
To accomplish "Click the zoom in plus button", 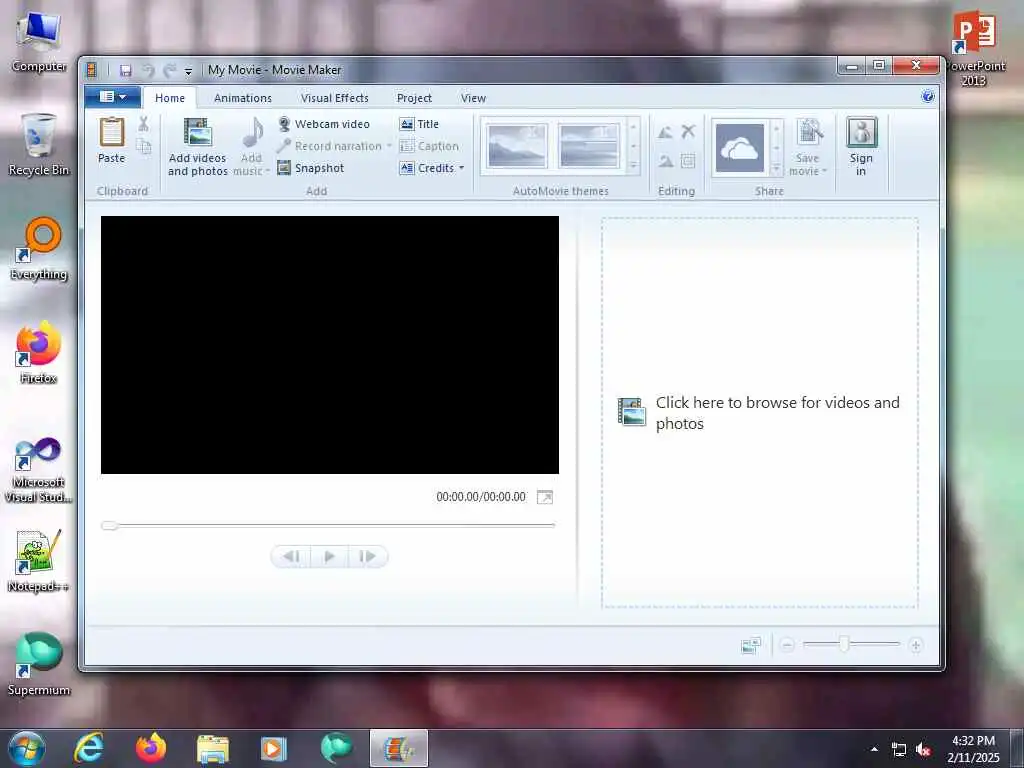I will coord(916,645).
